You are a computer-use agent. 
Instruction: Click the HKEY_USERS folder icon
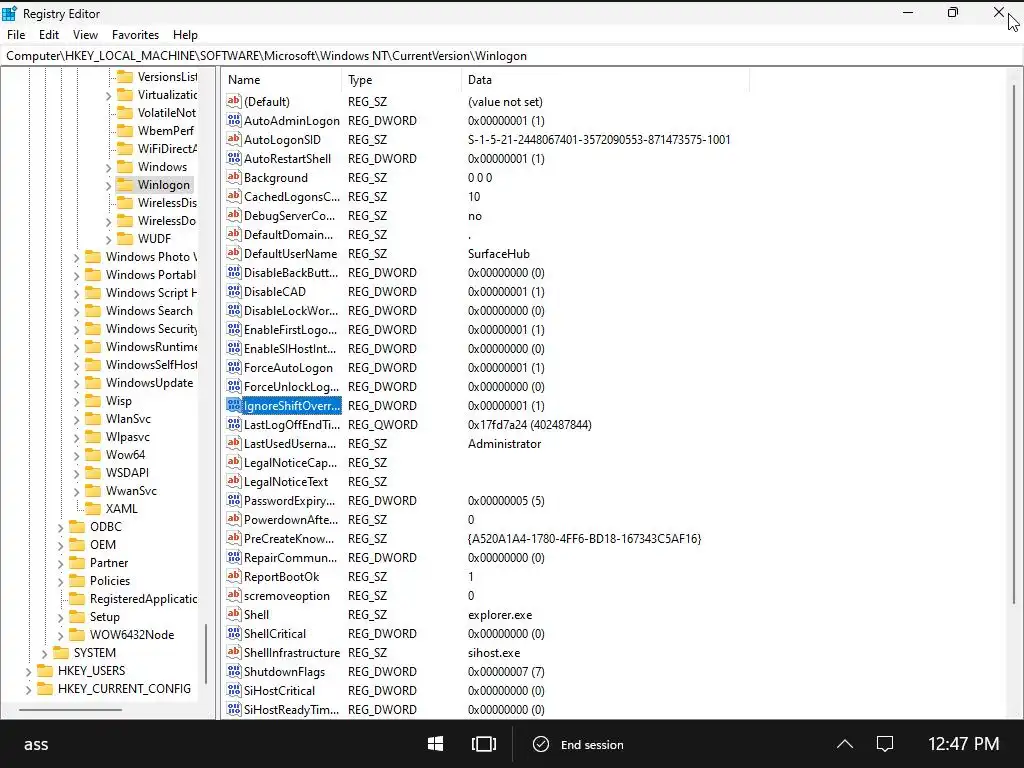(46, 671)
